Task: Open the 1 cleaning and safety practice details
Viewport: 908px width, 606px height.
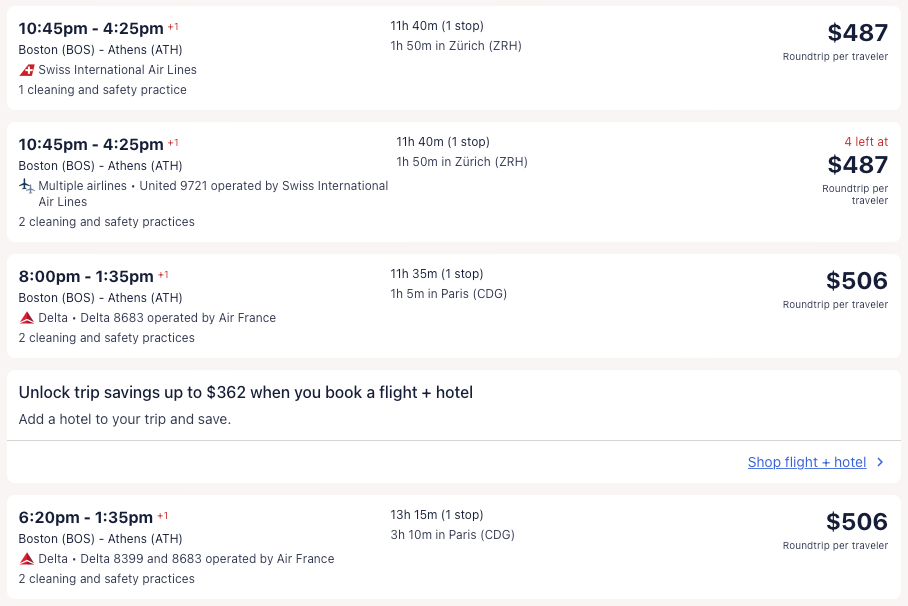Action: 102,90
